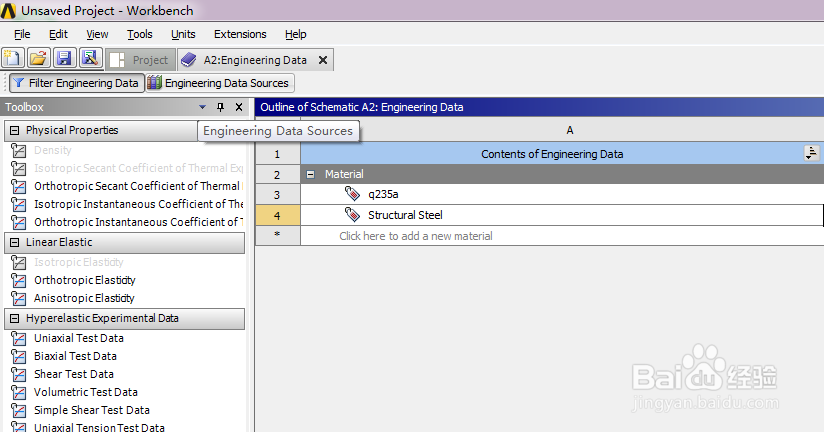
Task: Select Orthotropic Elasticity in toolbox
Action: click(85, 280)
